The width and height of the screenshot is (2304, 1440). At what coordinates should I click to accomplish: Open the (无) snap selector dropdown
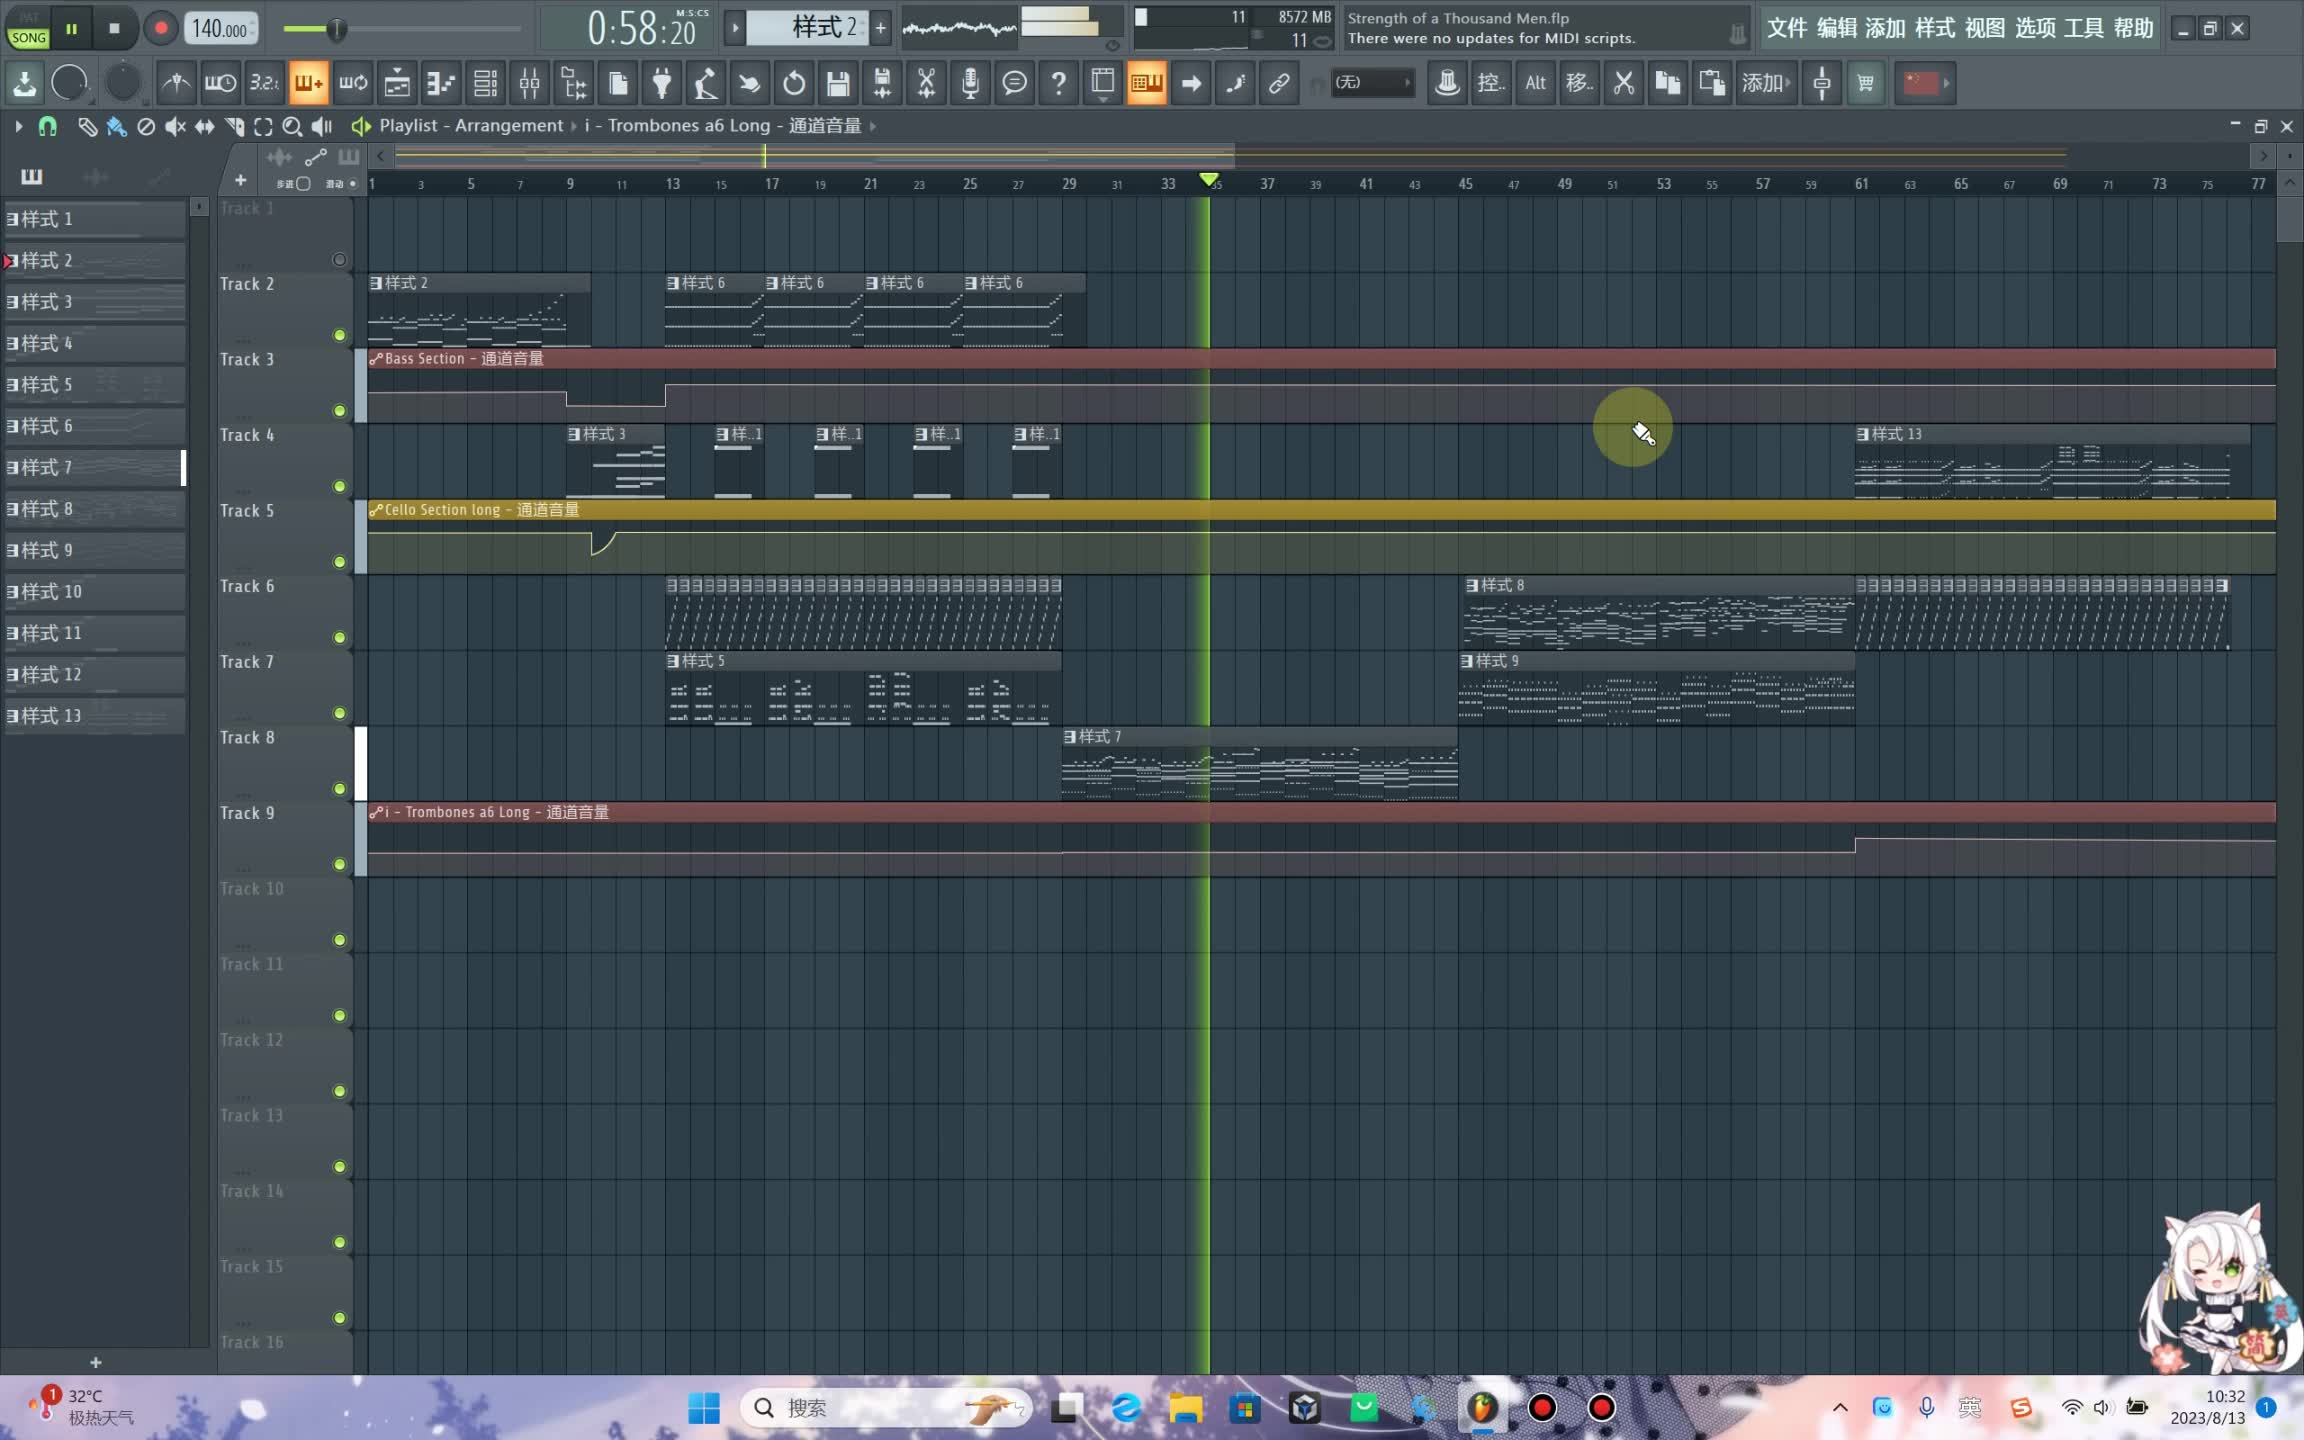(1373, 83)
